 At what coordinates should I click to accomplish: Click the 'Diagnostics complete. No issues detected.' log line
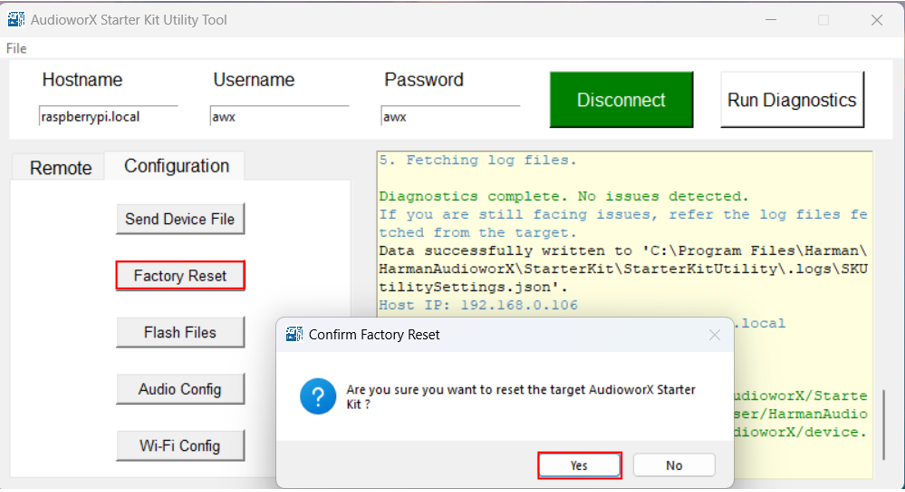(x=563, y=196)
